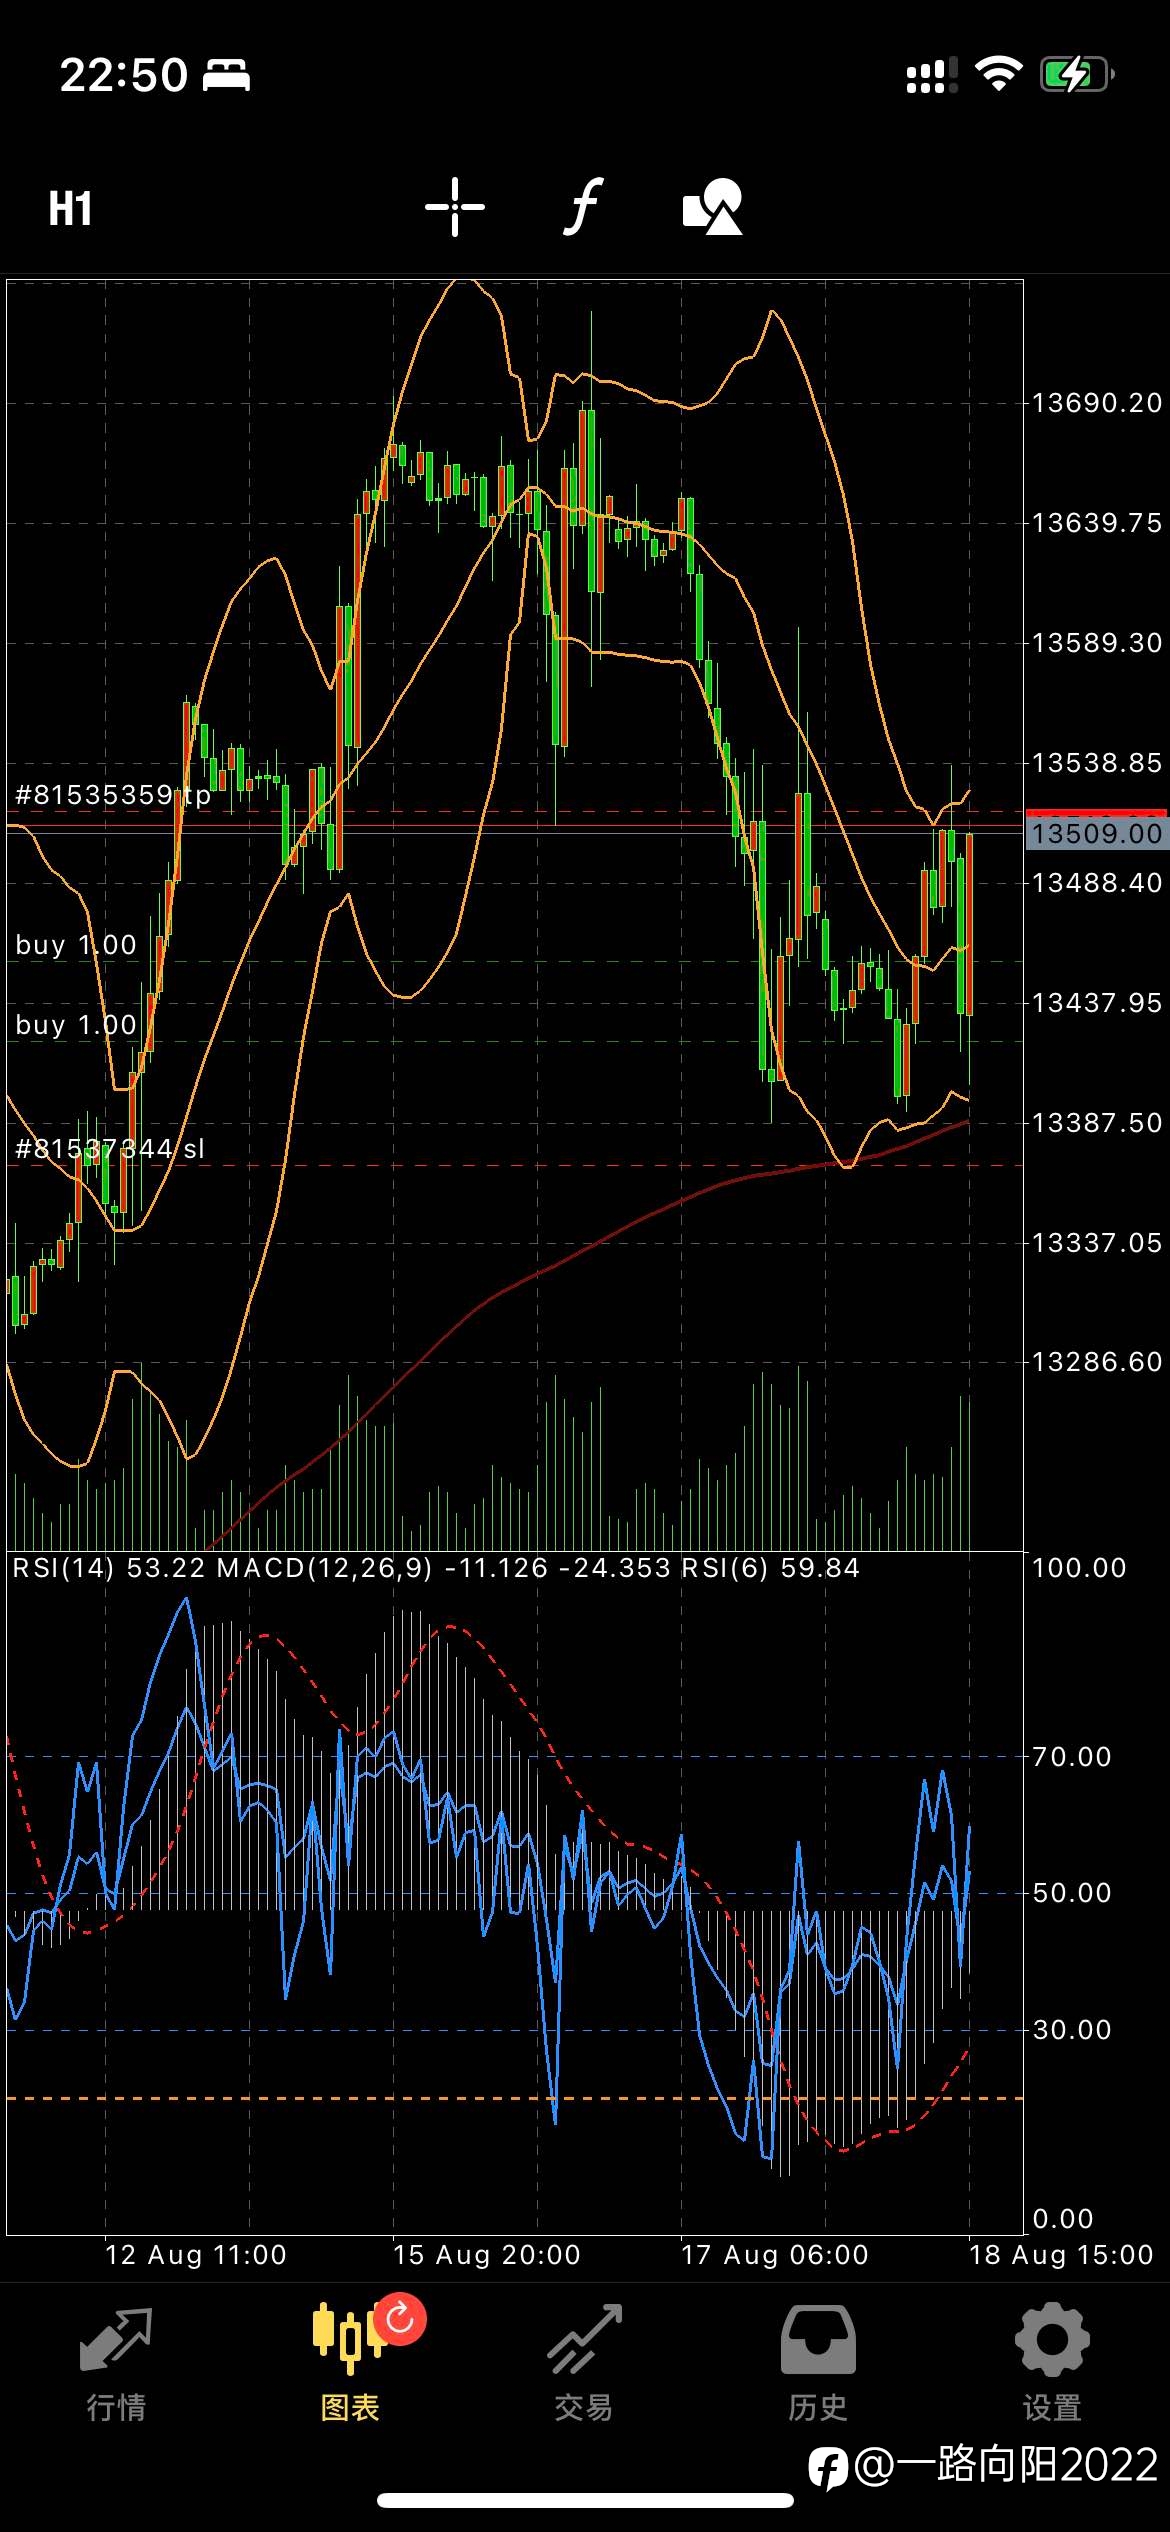Image resolution: width=1170 pixels, height=2532 pixels.
Task: Select the #81537344 sl line label
Action: pyautogui.click(x=110, y=1149)
